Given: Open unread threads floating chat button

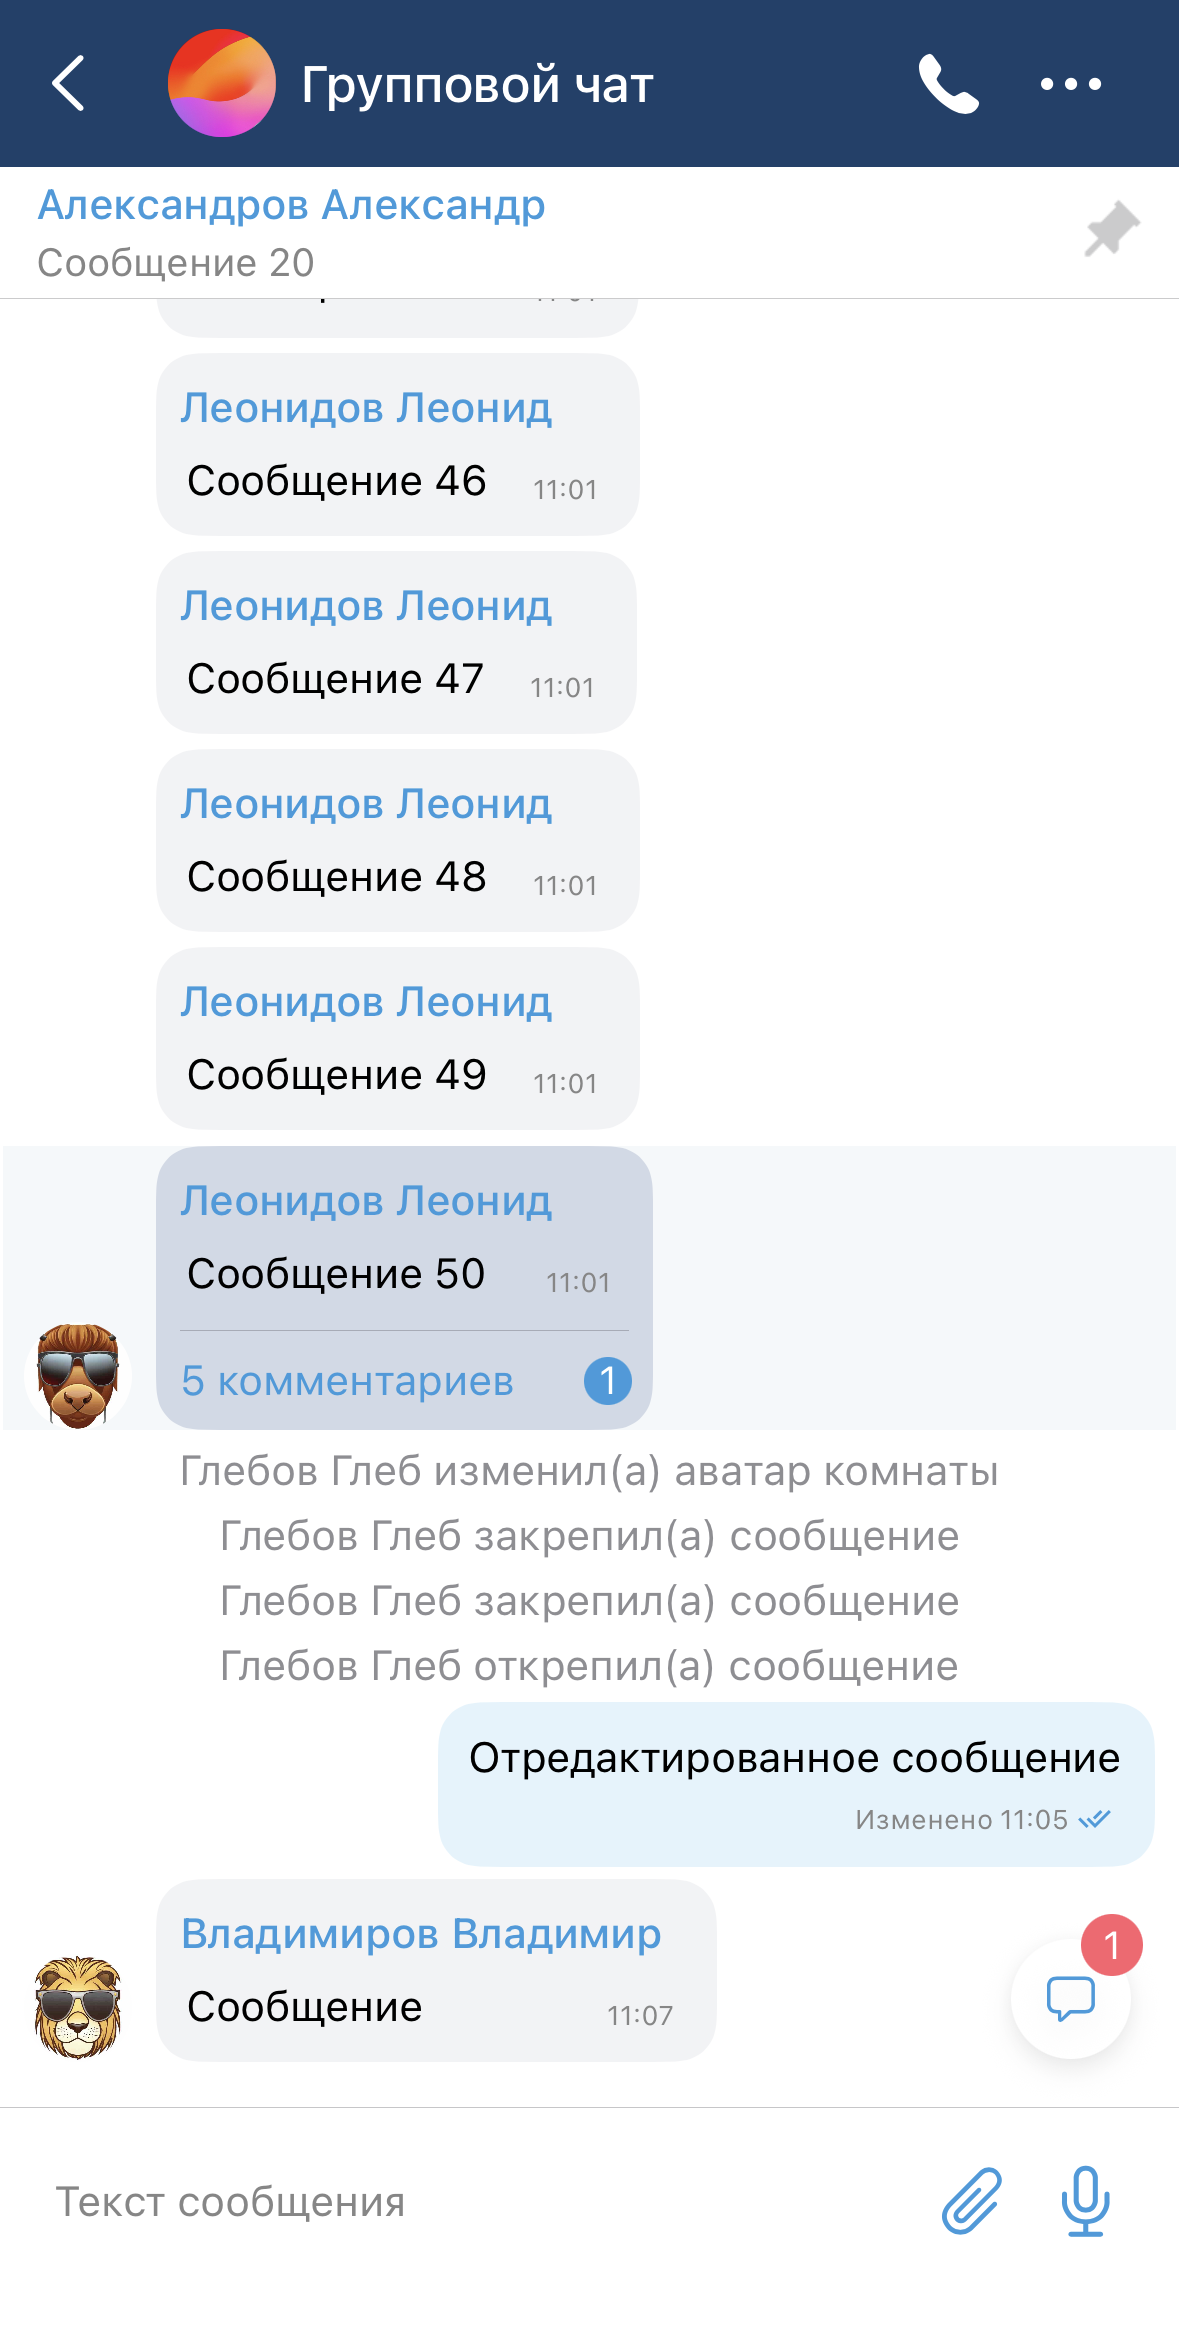Looking at the screenshot, I should pyautogui.click(x=1070, y=1998).
